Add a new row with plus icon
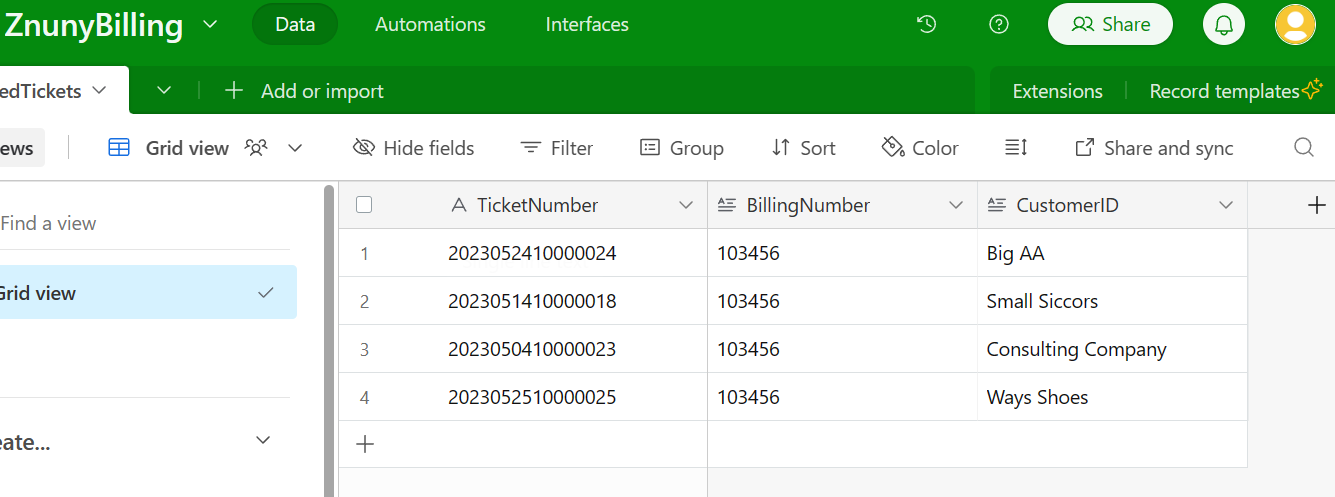Image resolution: width=1335 pixels, height=497 pixels. point(365,444)
